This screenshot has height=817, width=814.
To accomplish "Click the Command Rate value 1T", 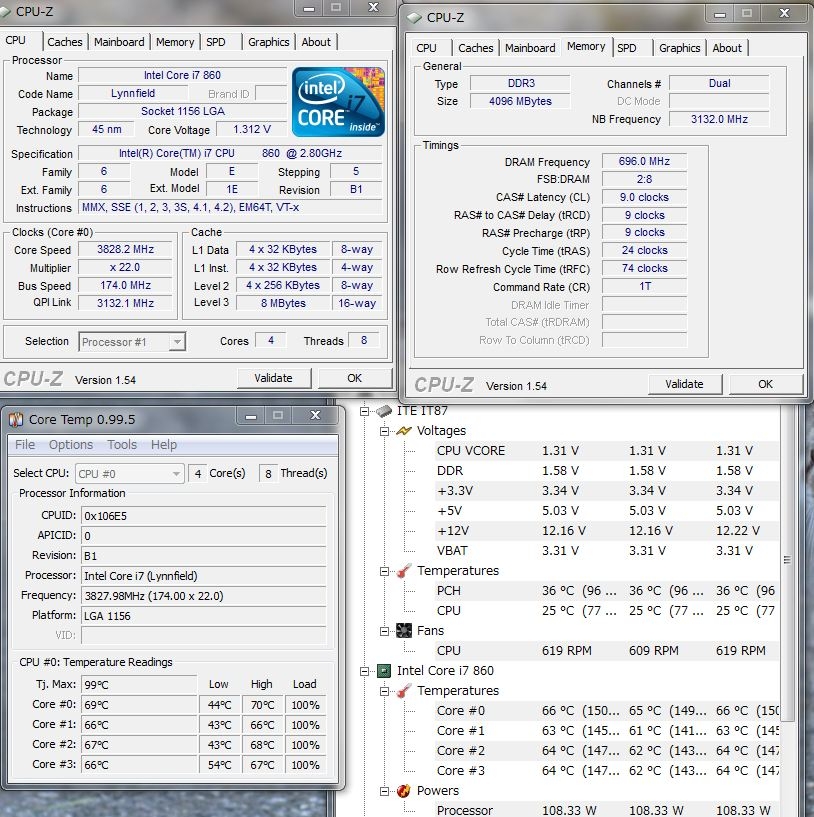I will (644, 287).
